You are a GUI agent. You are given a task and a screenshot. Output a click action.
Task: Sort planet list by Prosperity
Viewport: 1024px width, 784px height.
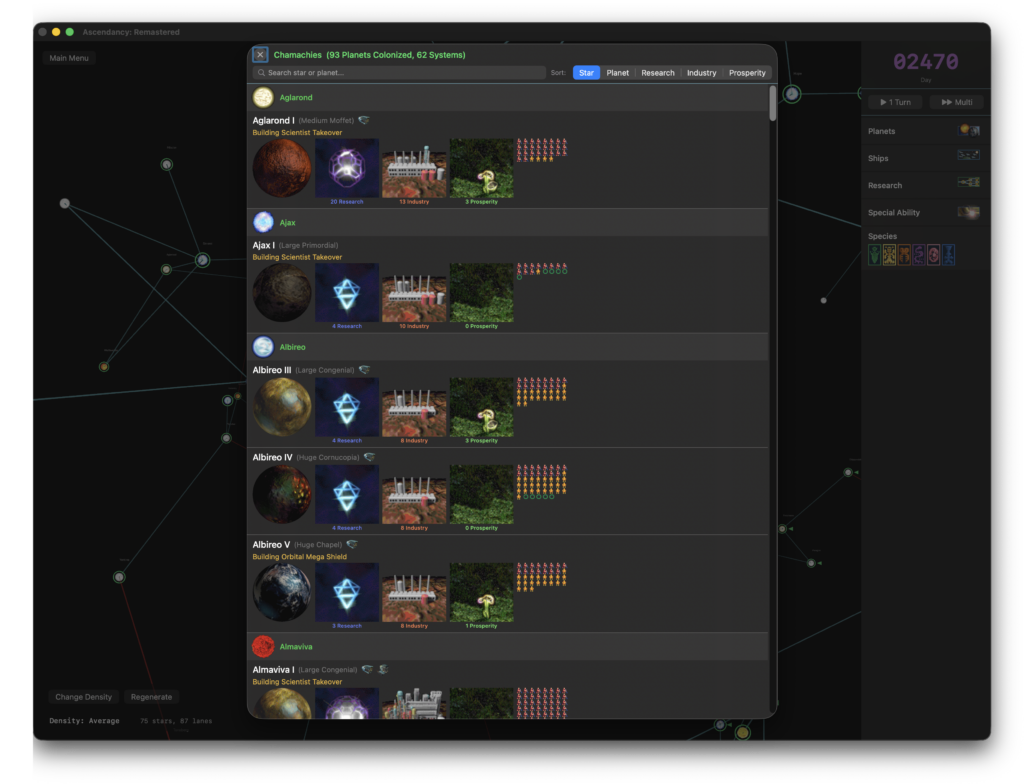pyautogui.click(x=746, y=73)
